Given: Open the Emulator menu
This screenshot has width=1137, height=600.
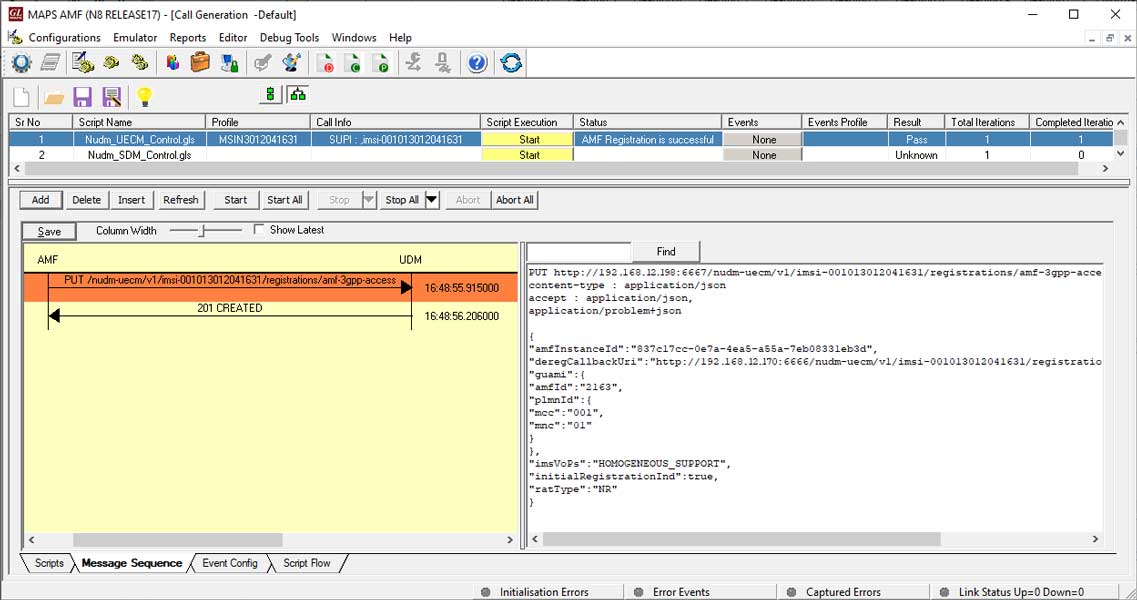Looking at the screenshot, I should pos(135,38).
